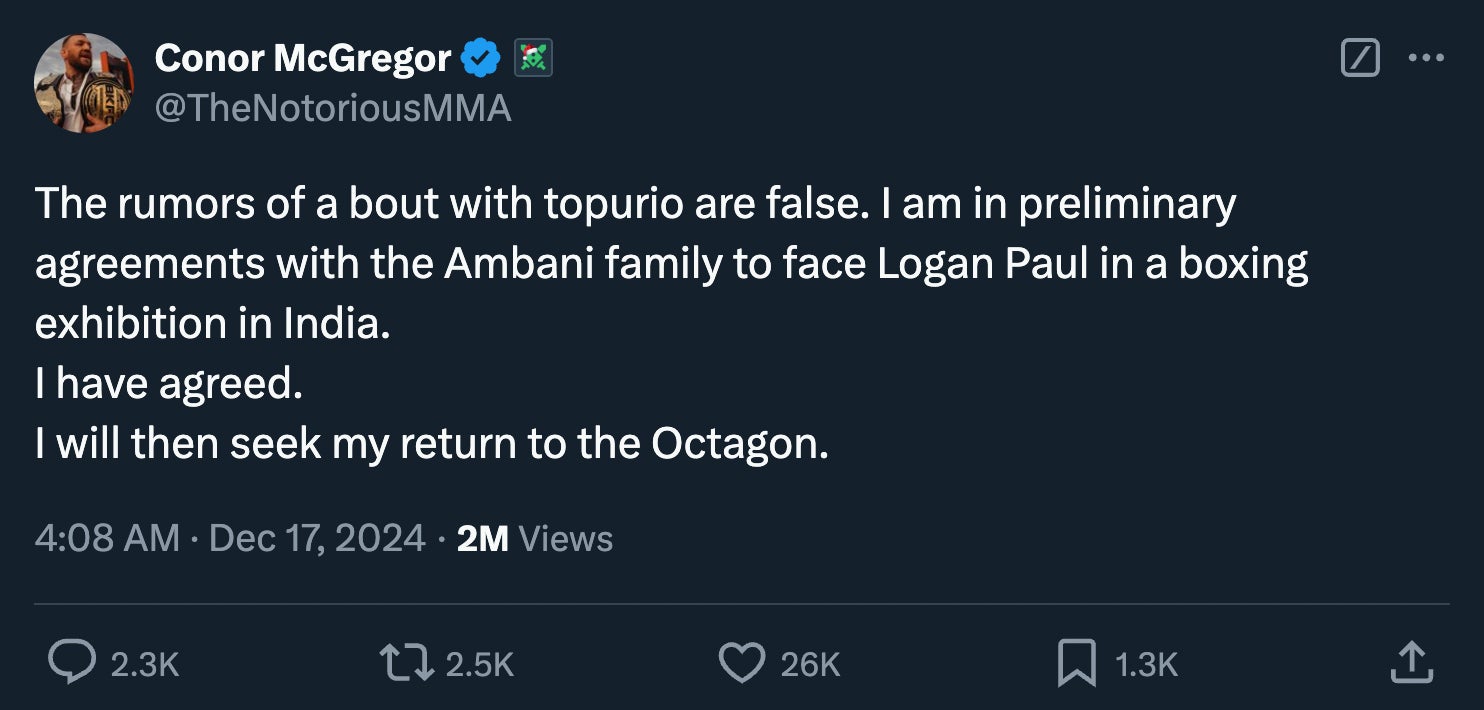The width and height of the screenshot is (1484, 710).
Task: Open Conor McGregor's profile picture
Action: click(83, 83)
